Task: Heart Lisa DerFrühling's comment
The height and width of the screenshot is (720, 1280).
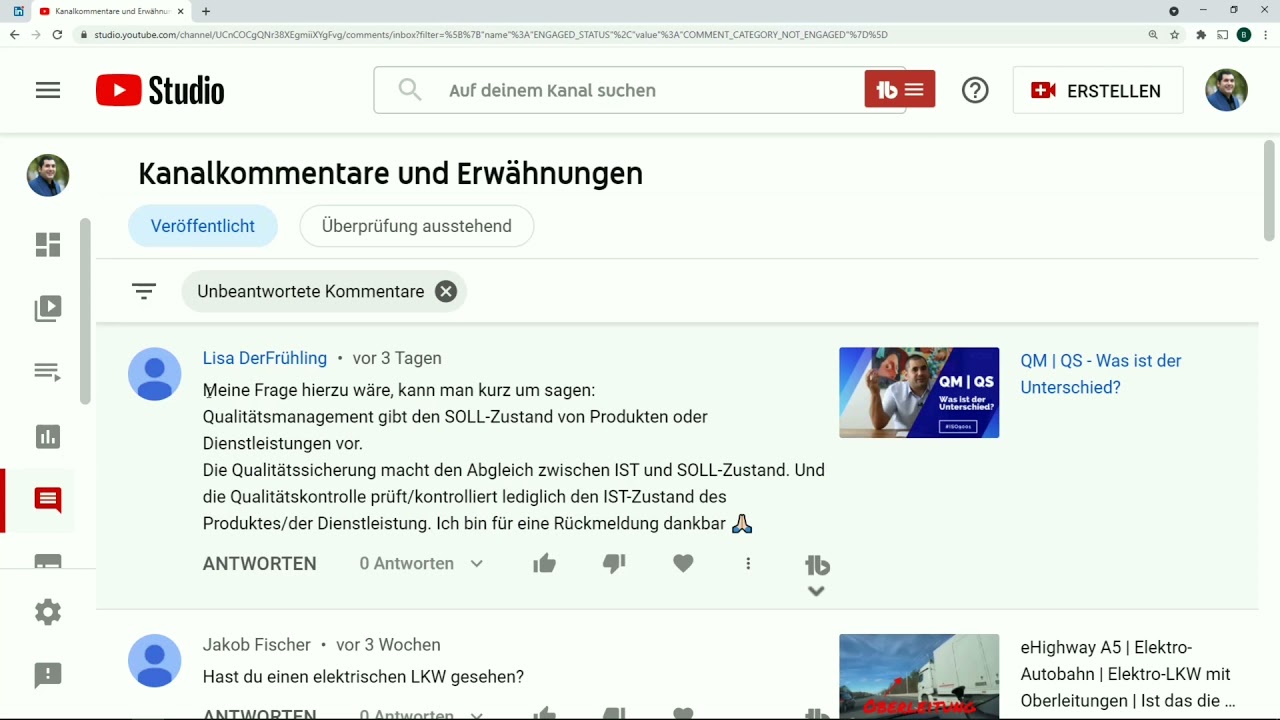Action: tap(683, 563)
